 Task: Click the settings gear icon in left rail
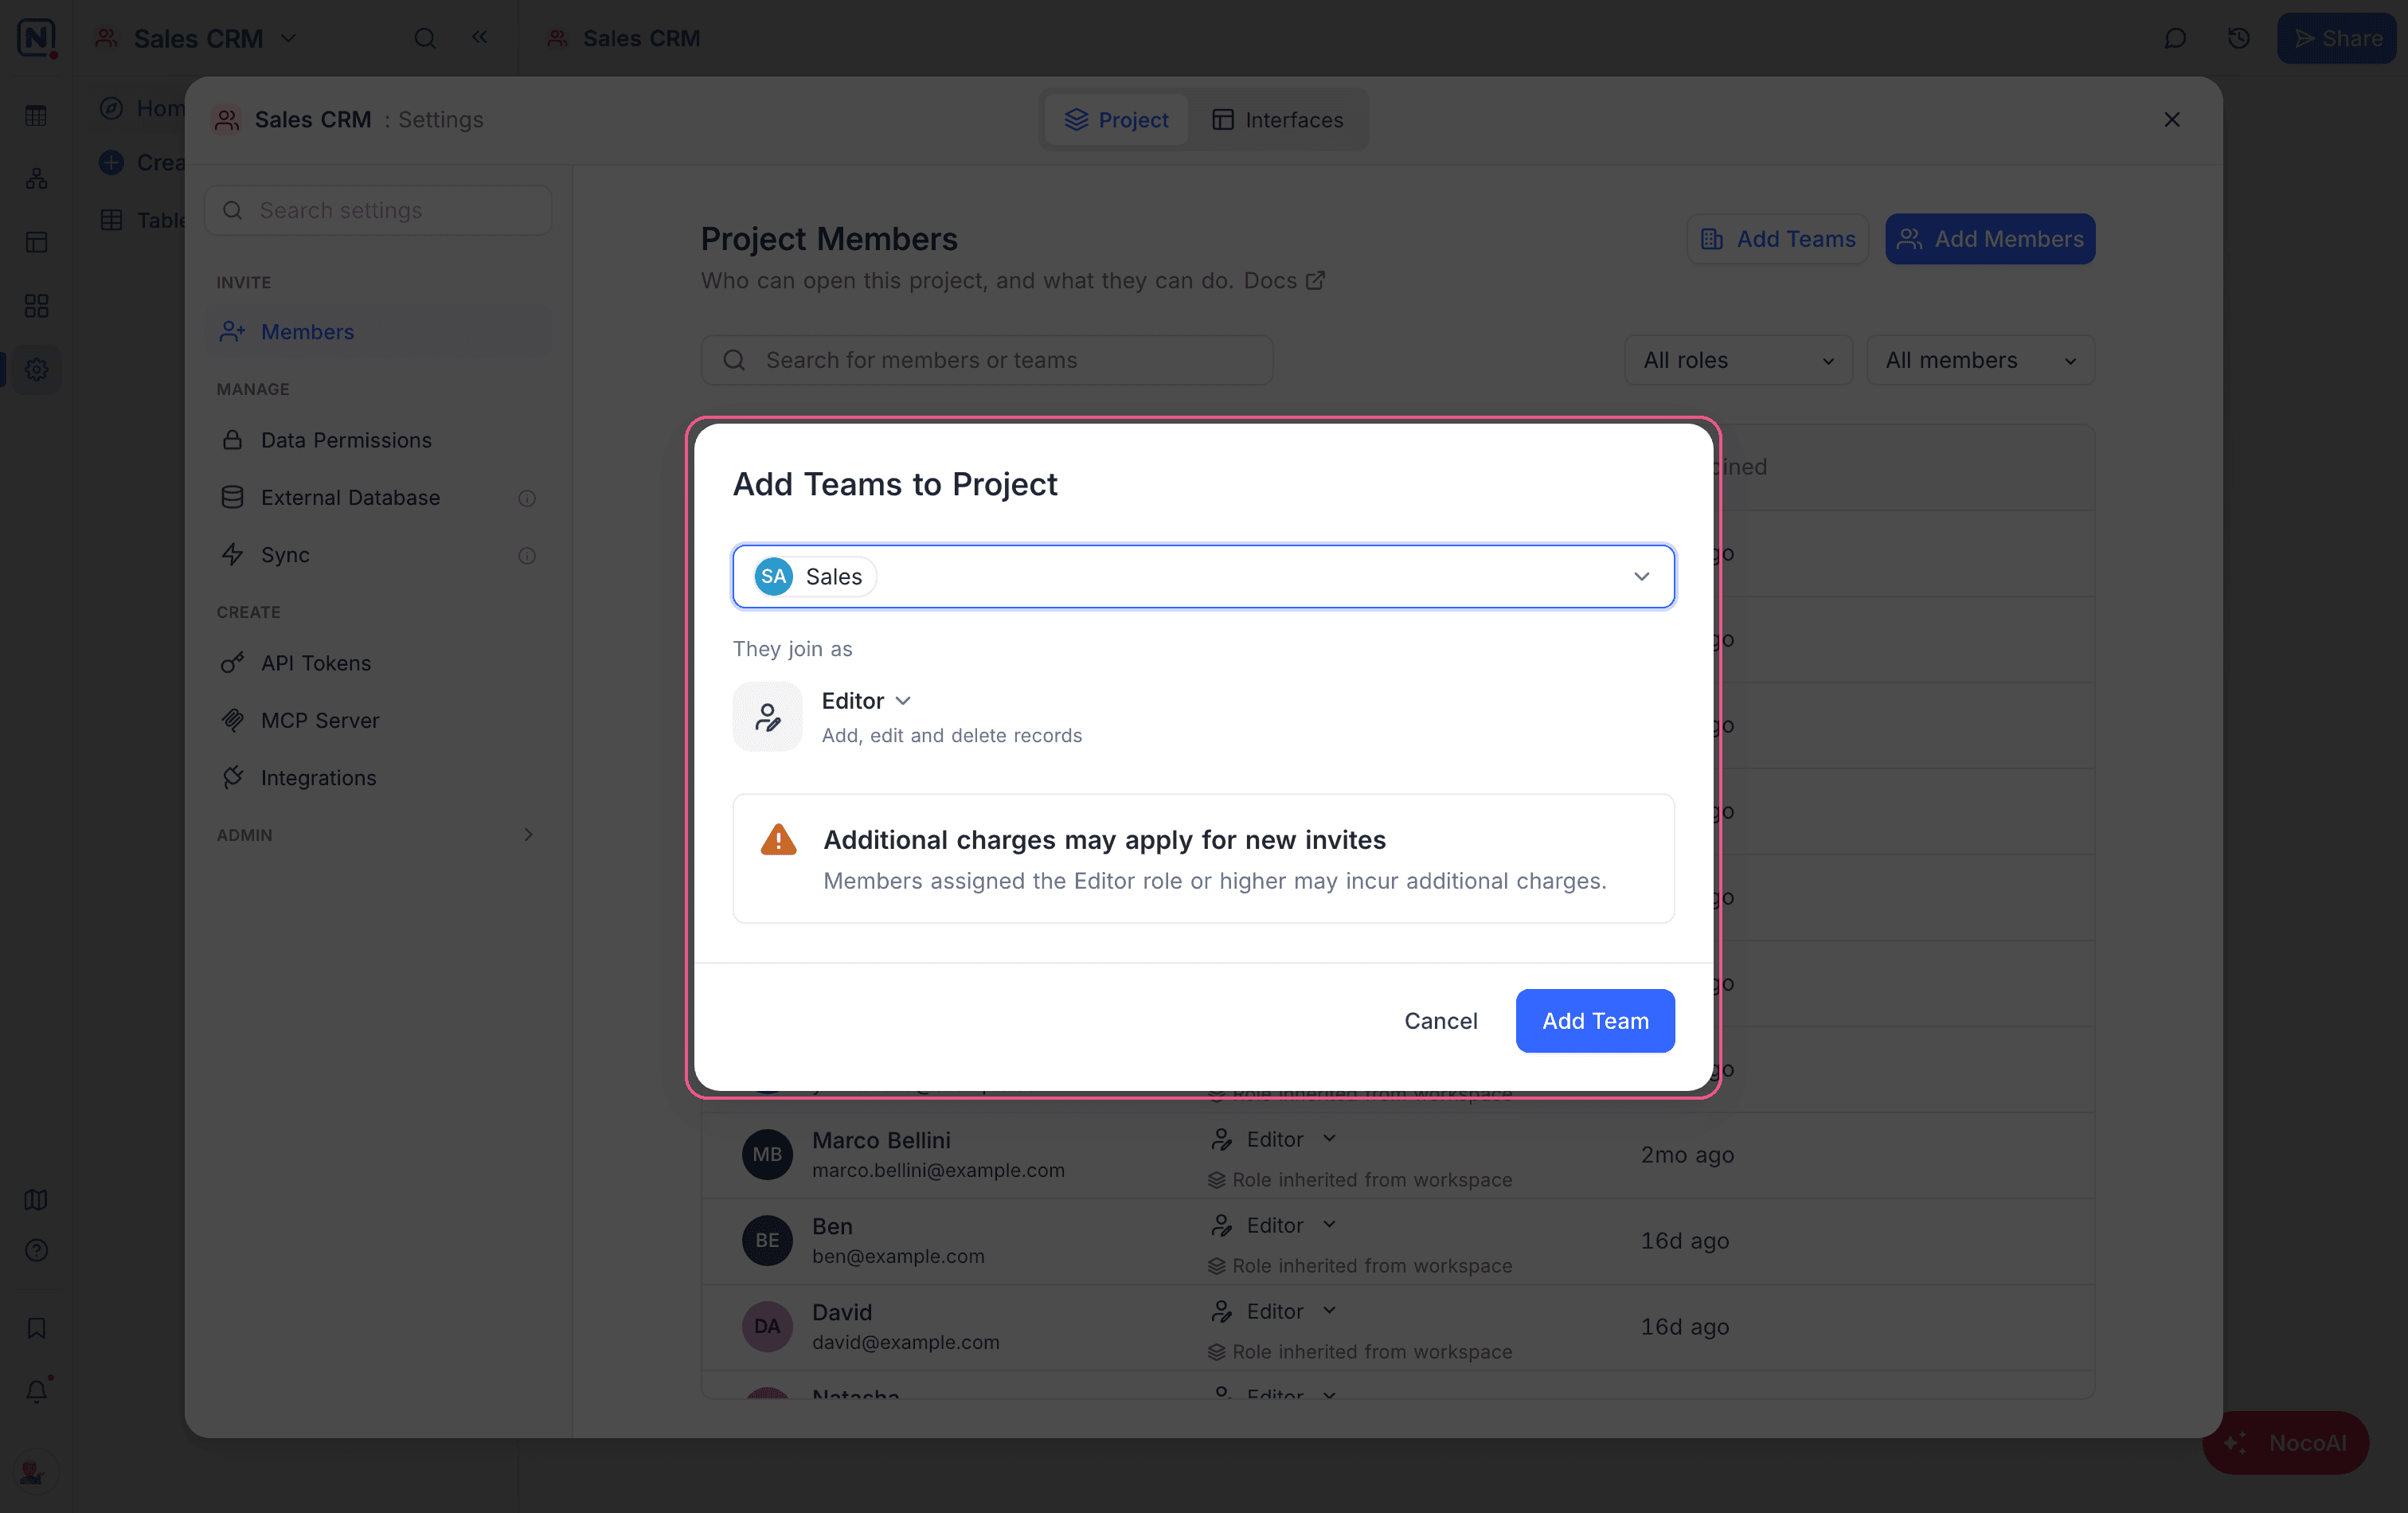[x=37, y=369]
